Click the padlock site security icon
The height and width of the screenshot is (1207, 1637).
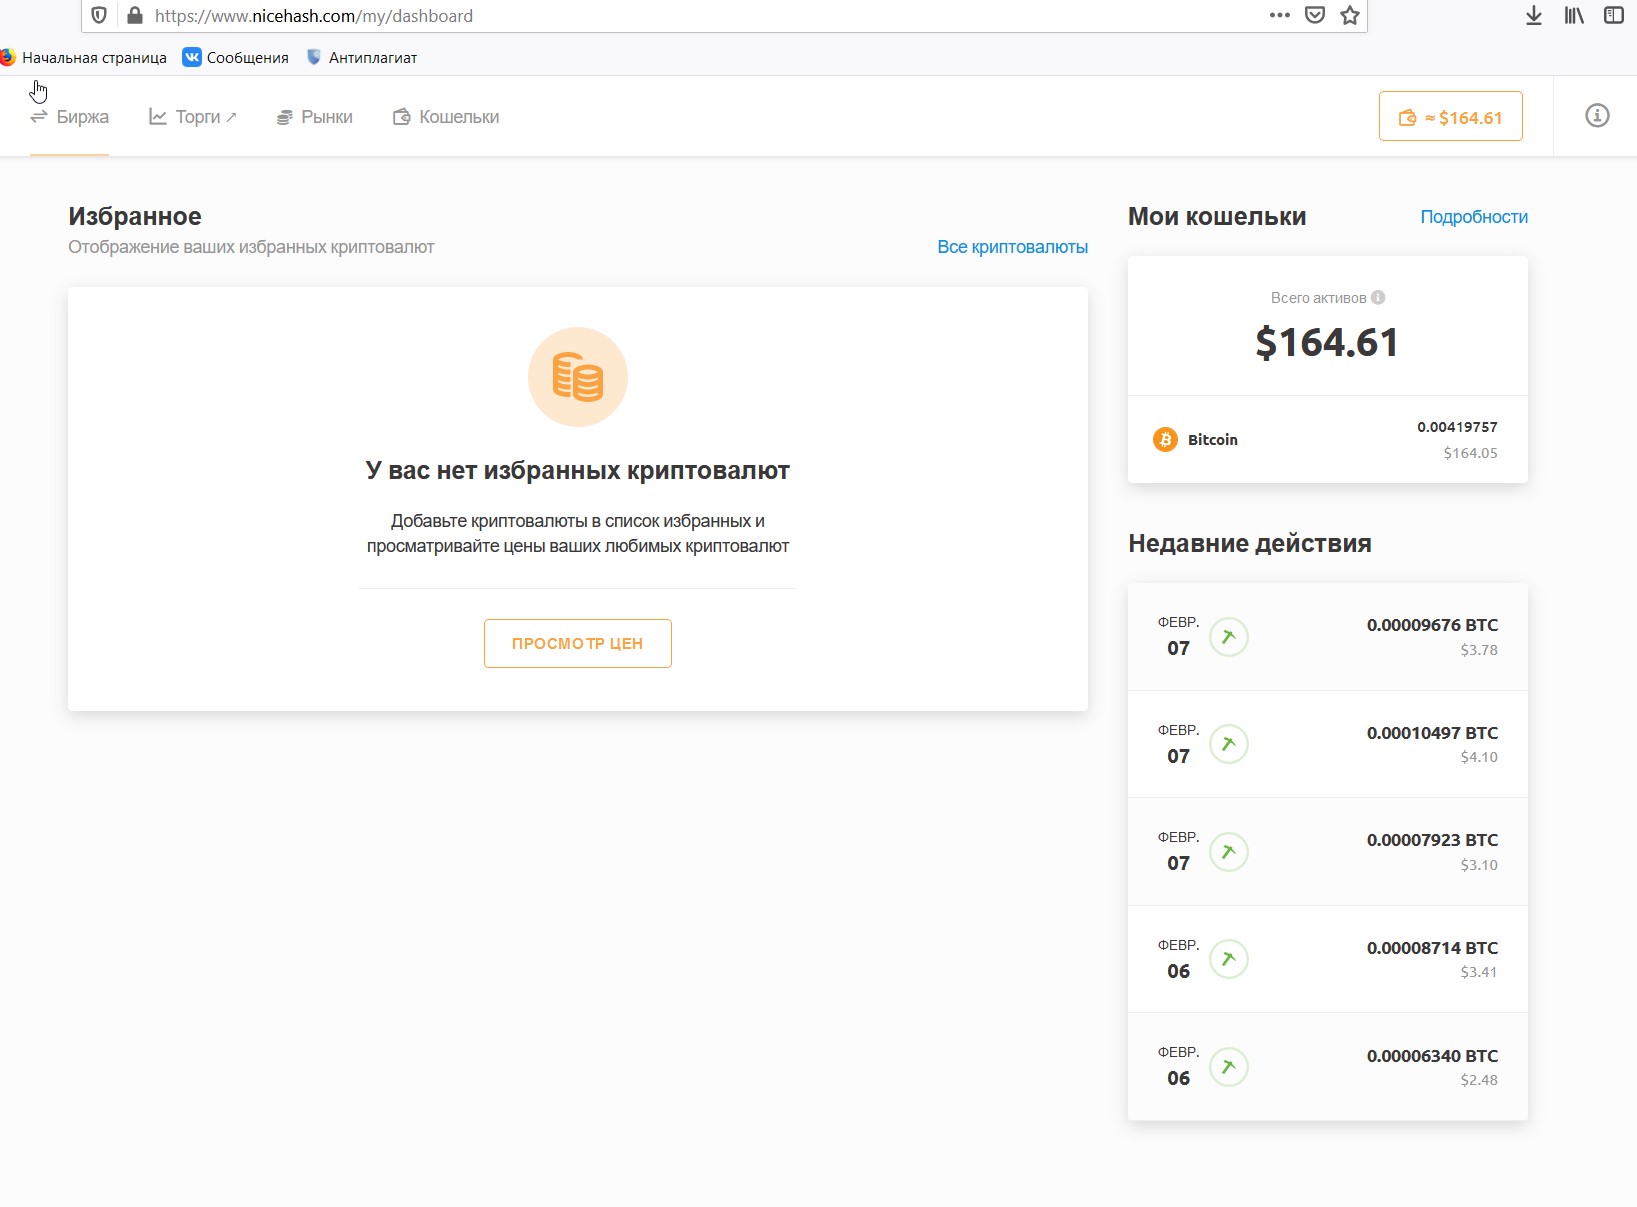pyautogui.click(x=134, y=16)
